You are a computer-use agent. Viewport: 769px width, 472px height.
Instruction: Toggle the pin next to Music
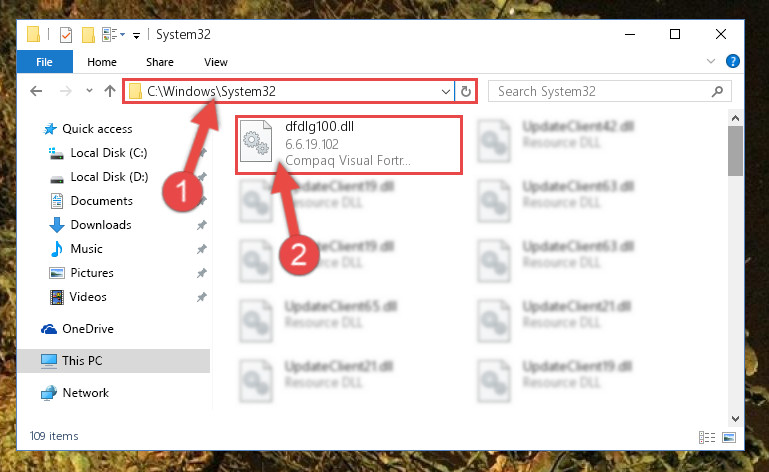coord(202,249)
